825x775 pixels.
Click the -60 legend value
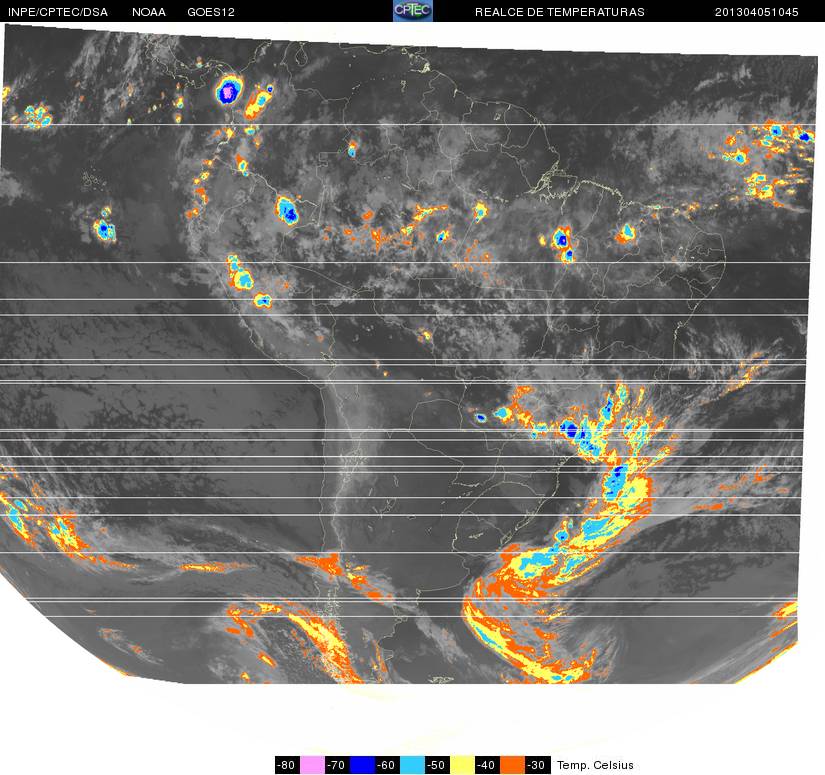[x=387, y=765]
